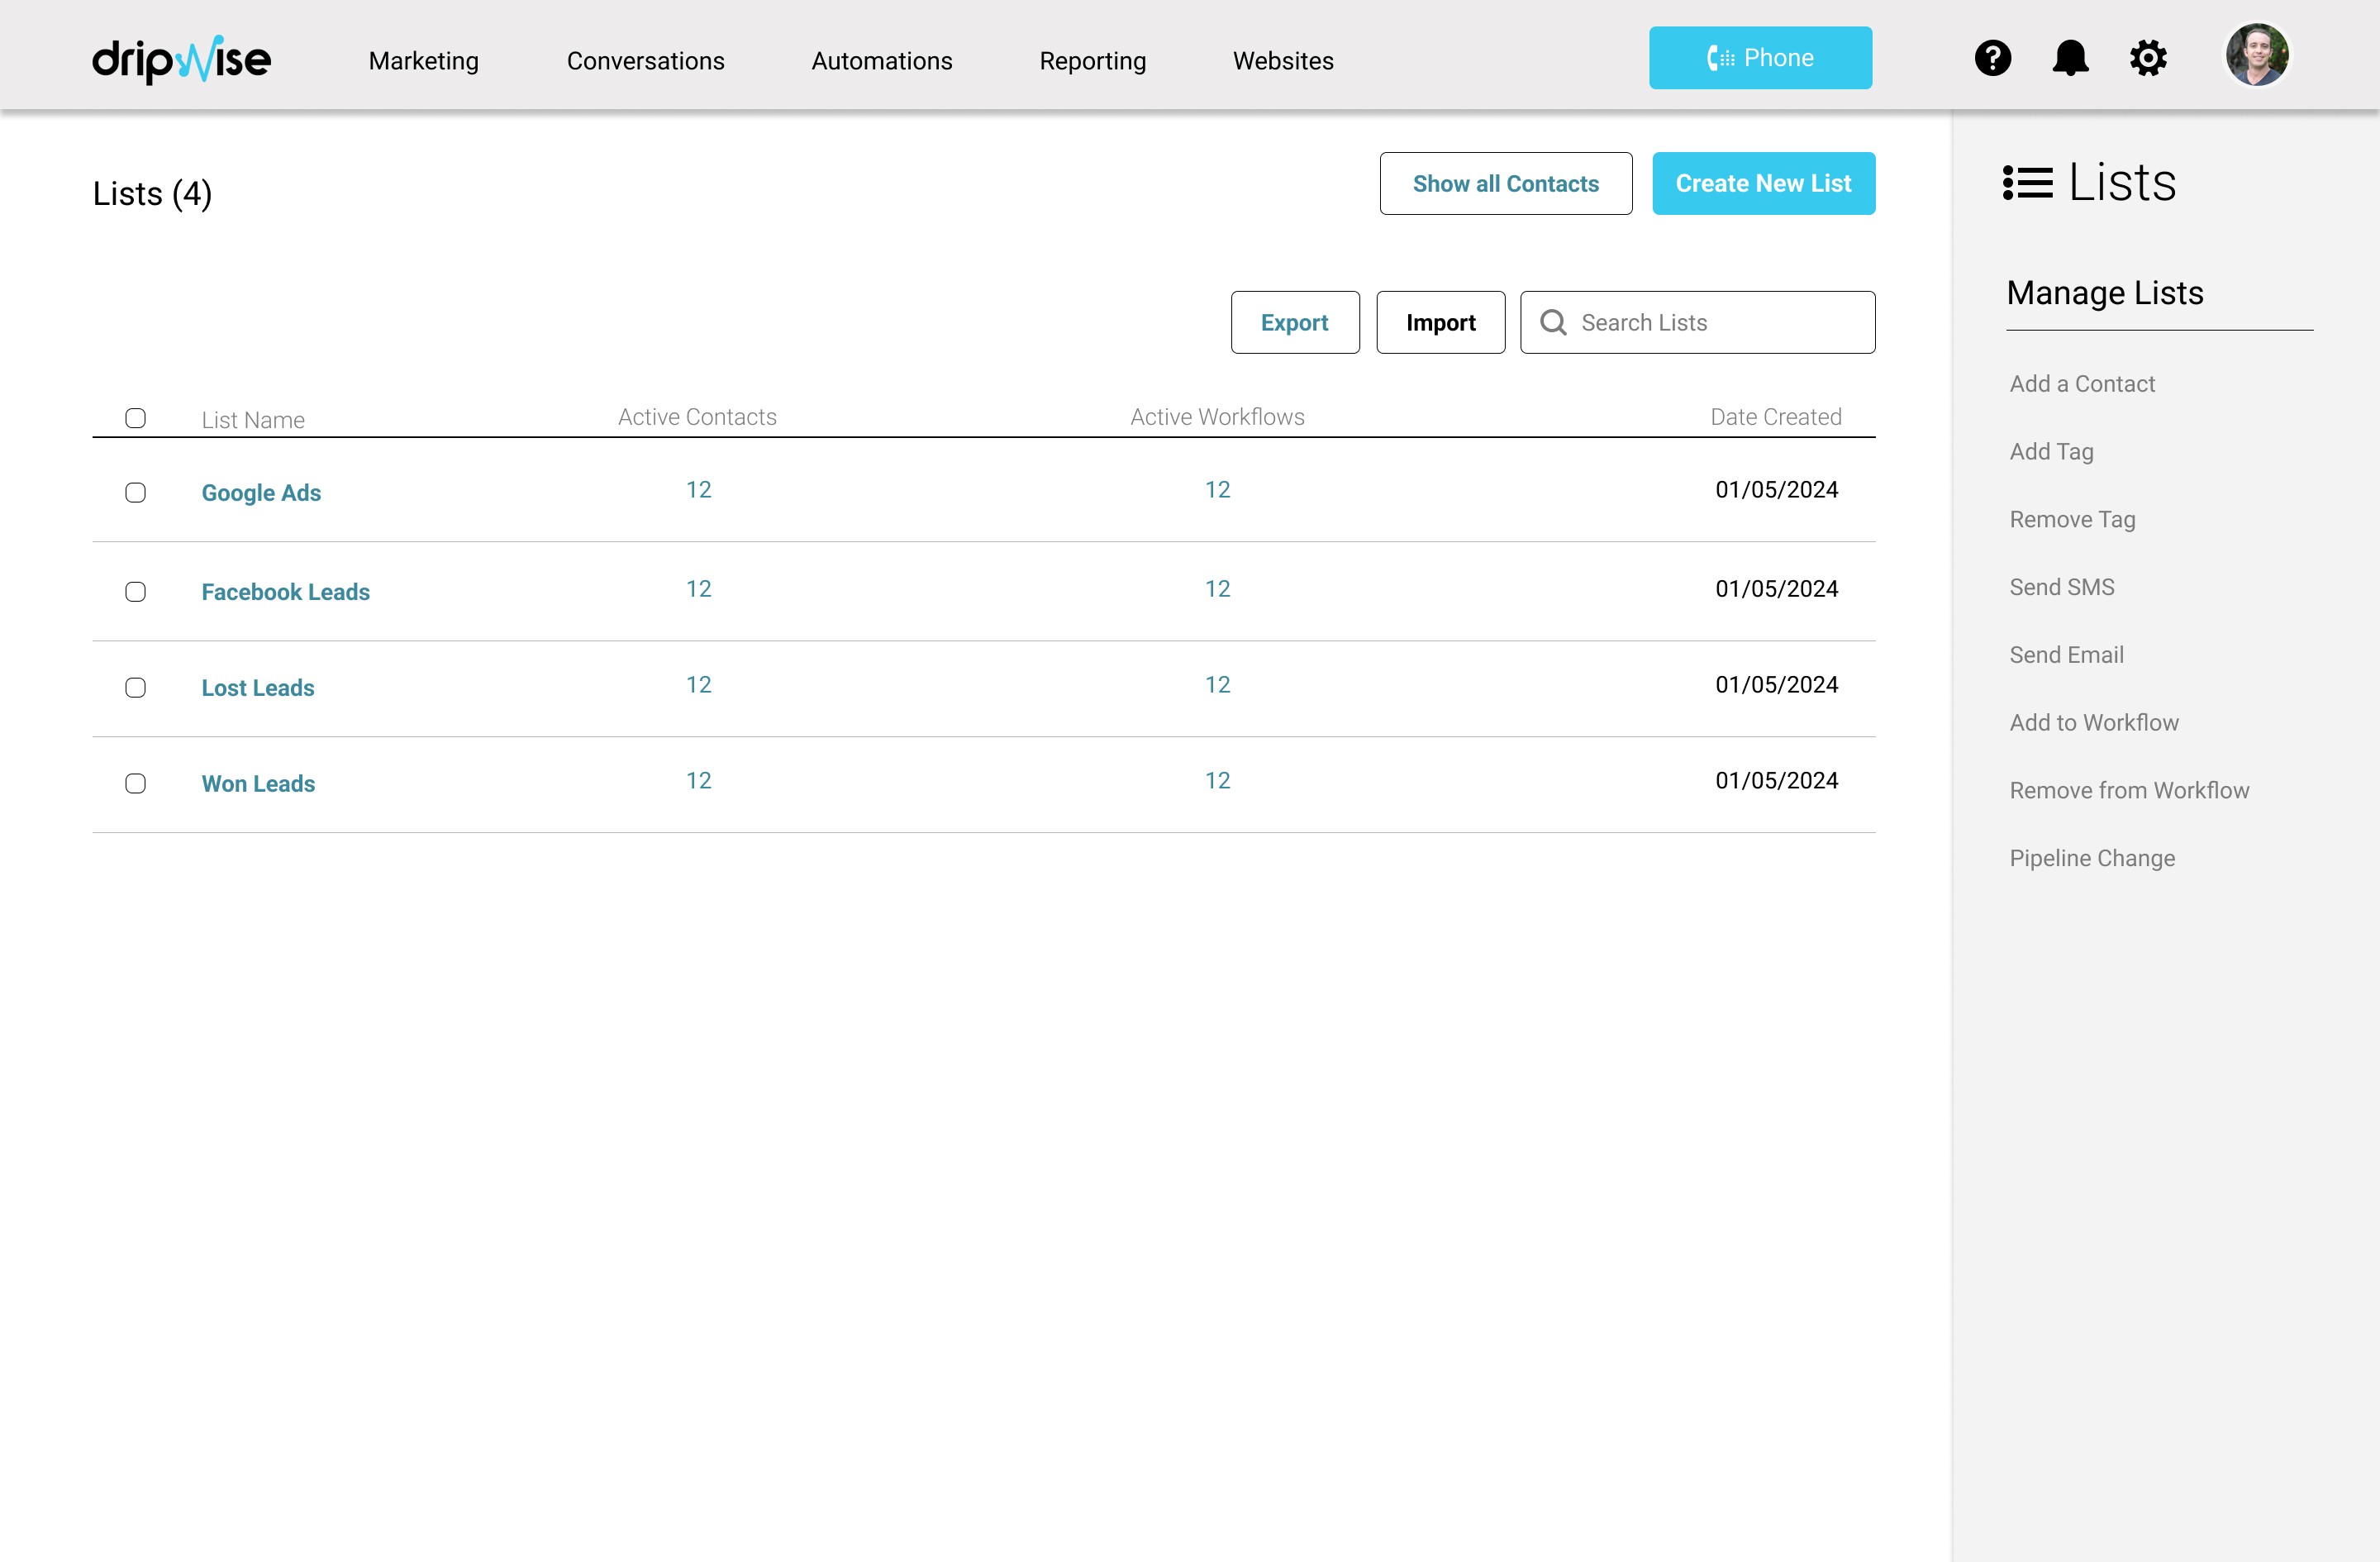Go to the Reporting menu
The height and width of the screenshot is (1562, 2380).
1092,61
